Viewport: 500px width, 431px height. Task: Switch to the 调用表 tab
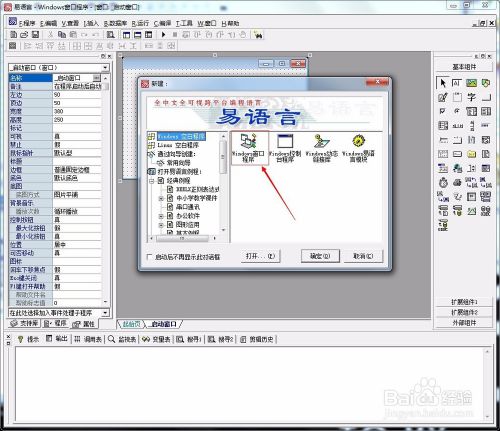(88, 339)
